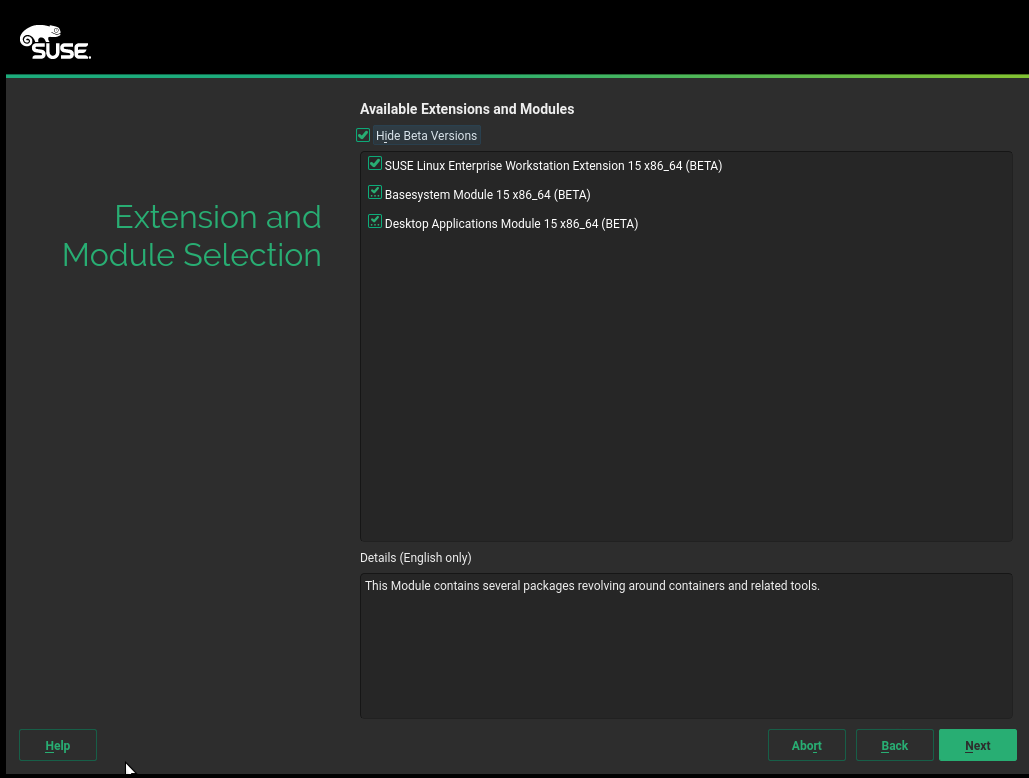Toggle the Hide Beta Versions checkbox
This screenshot has height=778, width=1029.
pyautogui.click(x=363, y=135)
